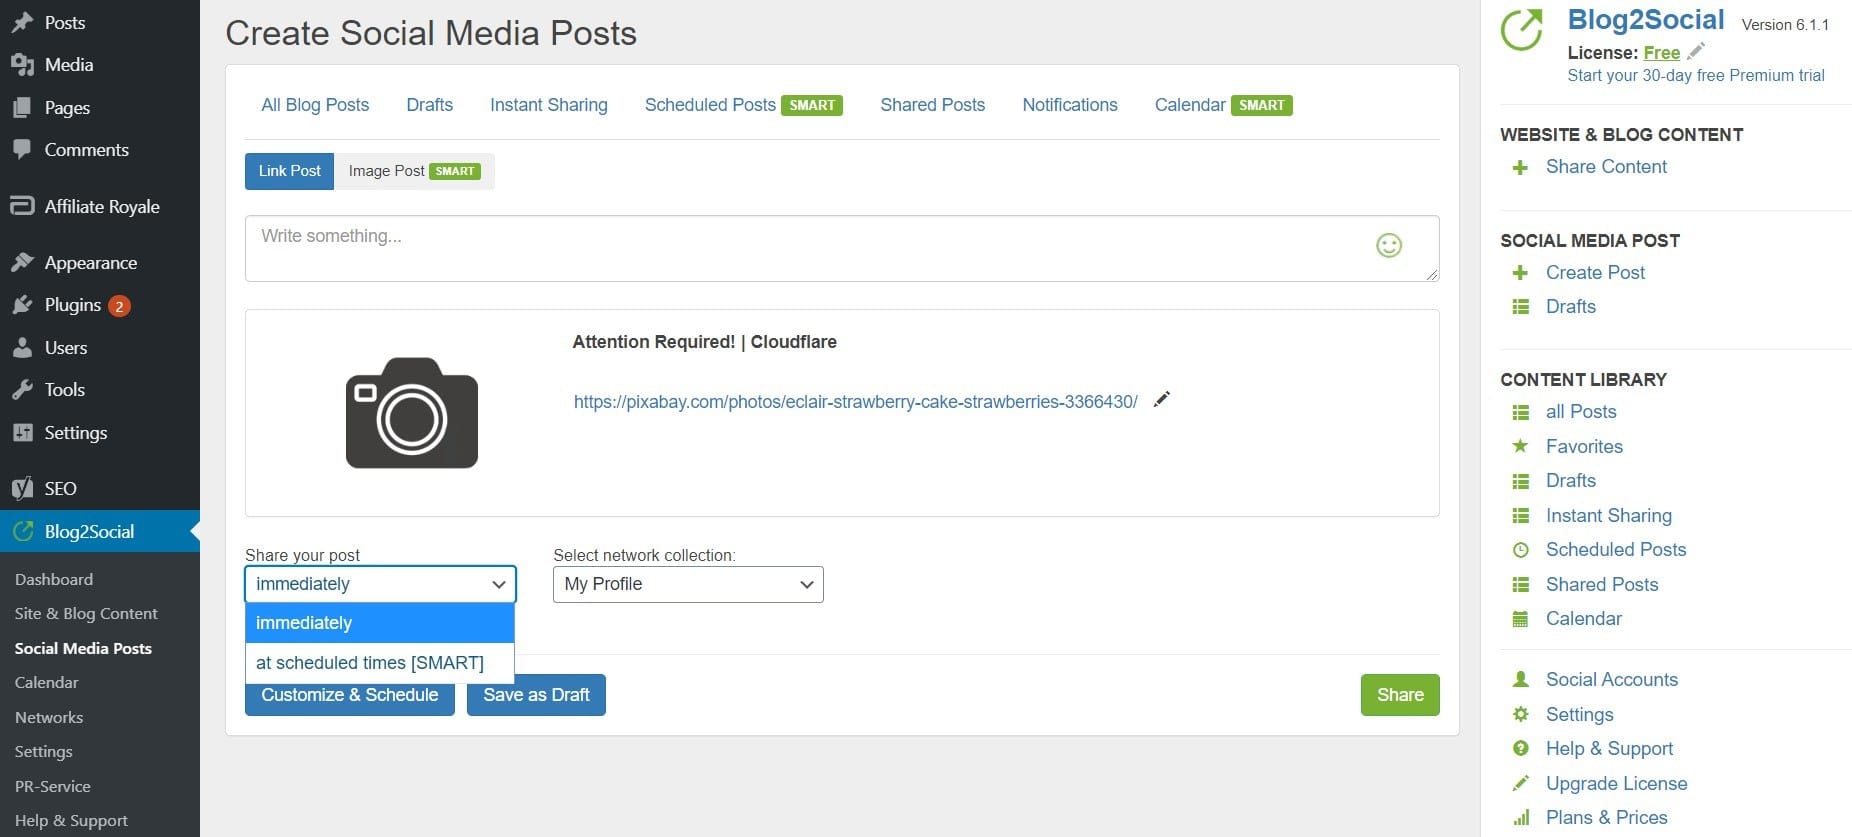Click the star icon beside Favorites
Viewport: 1852px width, 837px height.
tap(1520, 446)
